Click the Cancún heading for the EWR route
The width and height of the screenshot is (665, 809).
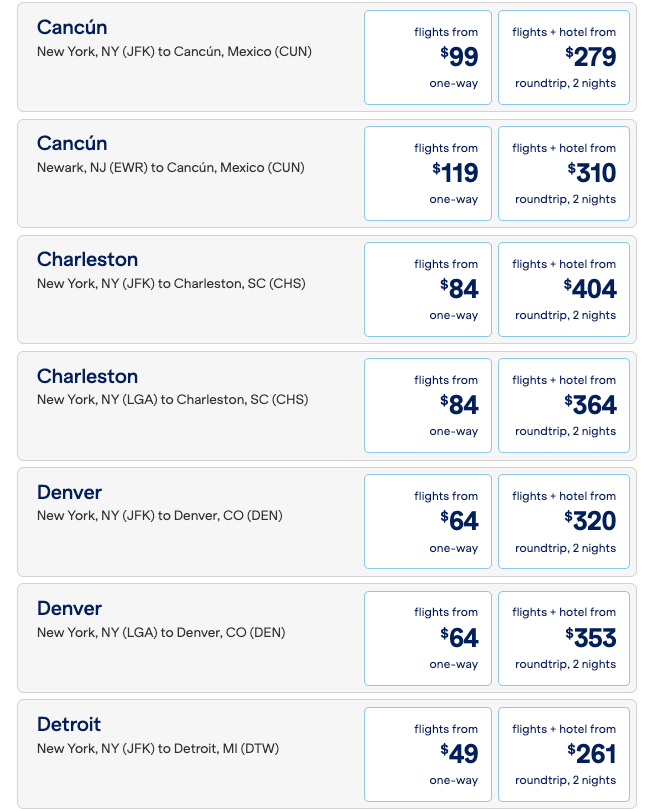(72, 143)
